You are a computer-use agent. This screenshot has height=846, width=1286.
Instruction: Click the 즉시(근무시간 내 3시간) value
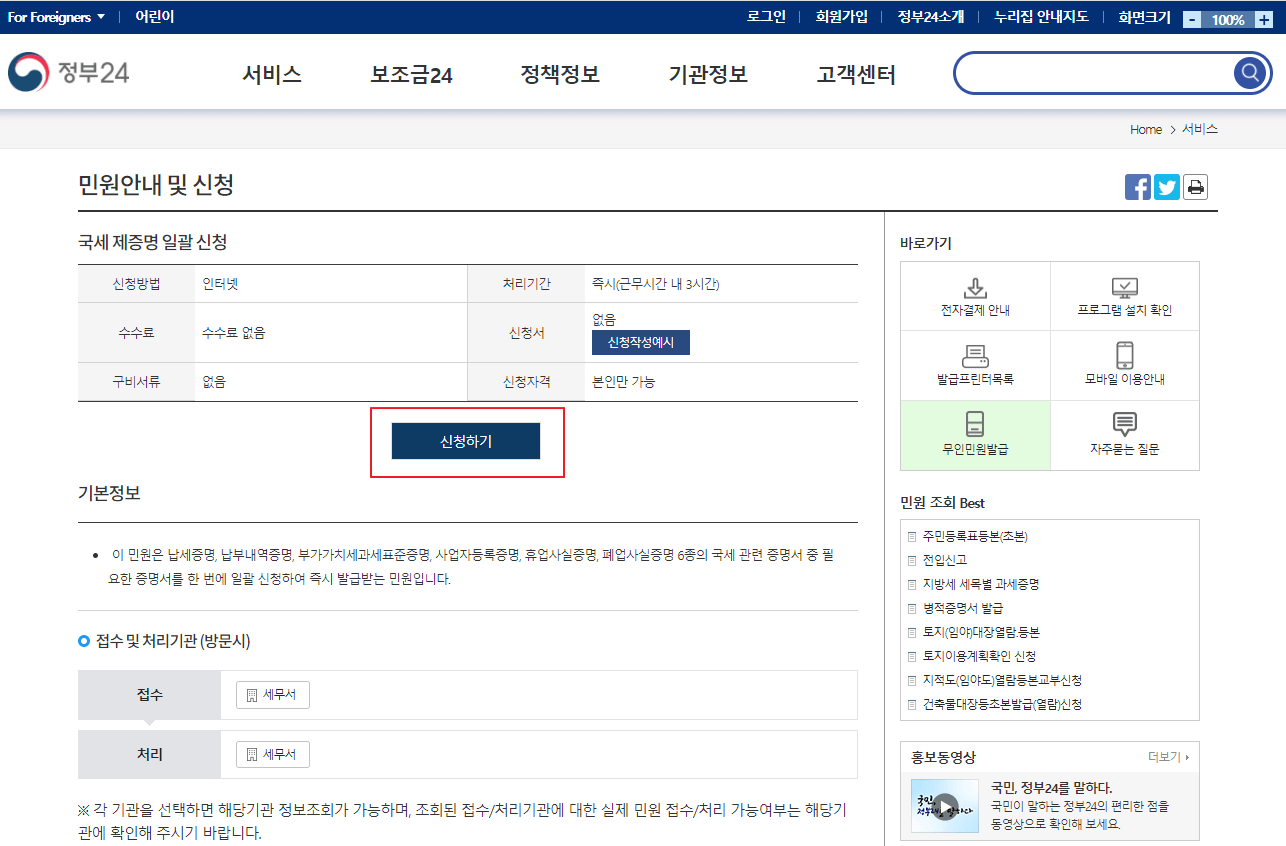[x=656, y=284]
